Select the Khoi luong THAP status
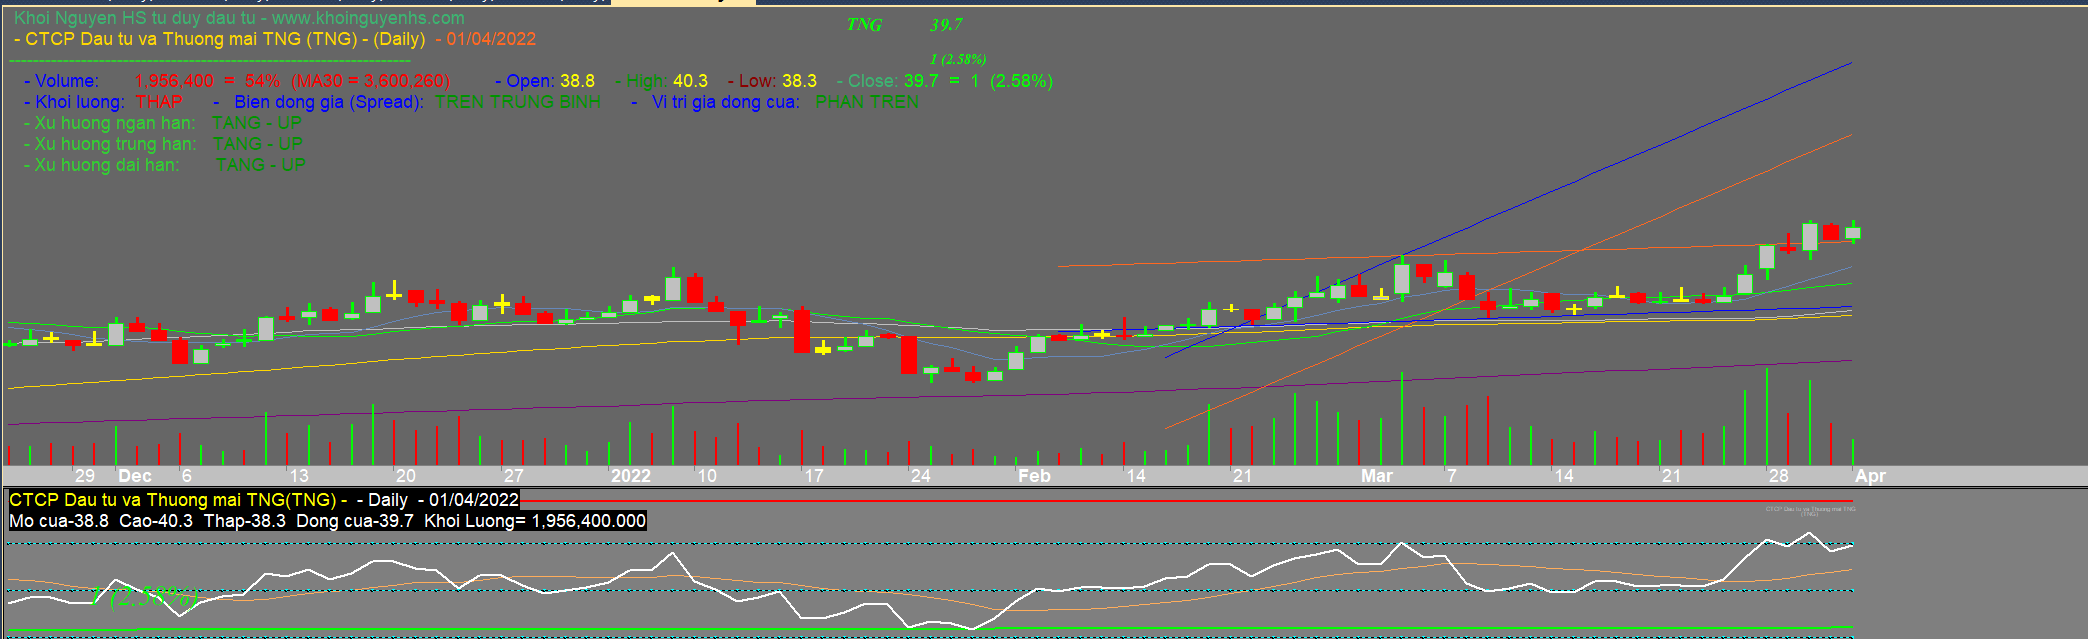The image size is (2088, 639). pyautogui.click(x=159, y=102)
